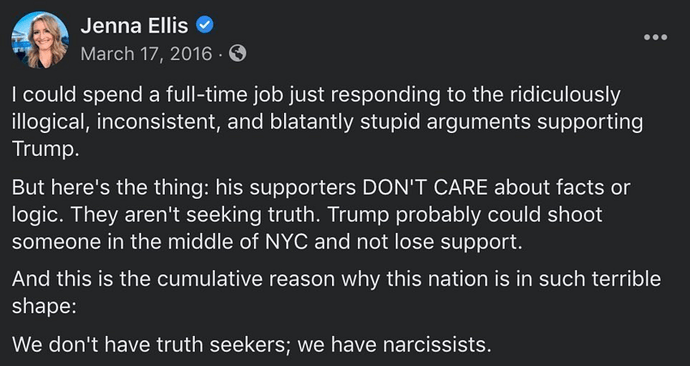This screenshot has width=690, height=366.
Task: Click the word 'NYC' in the post
Action: [x=284, y=243]
